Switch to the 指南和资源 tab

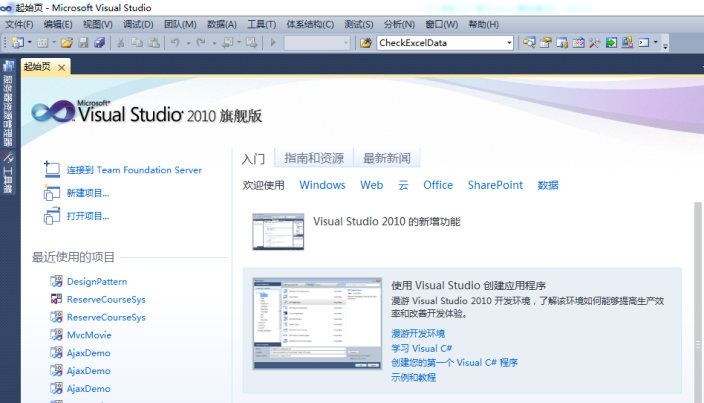tap(314, 158)
